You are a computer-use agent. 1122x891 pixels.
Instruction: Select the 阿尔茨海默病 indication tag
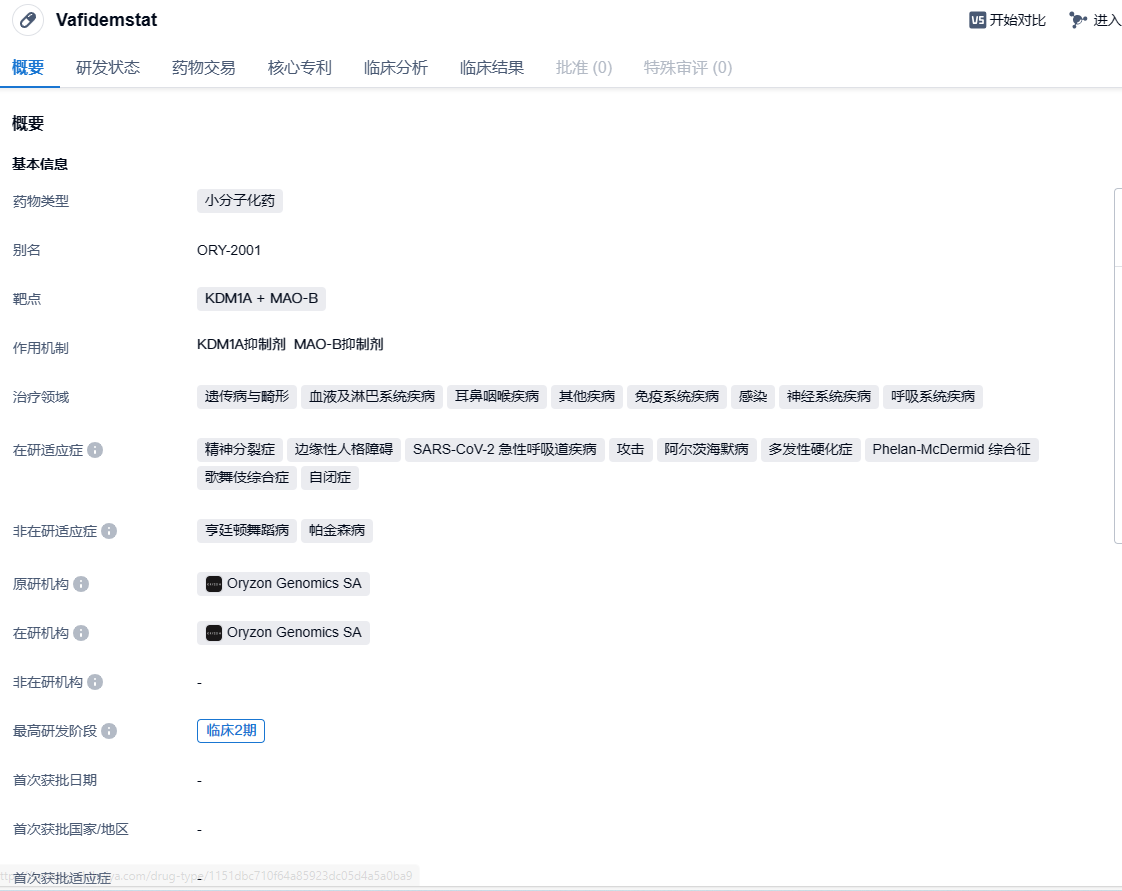point(706,450)
